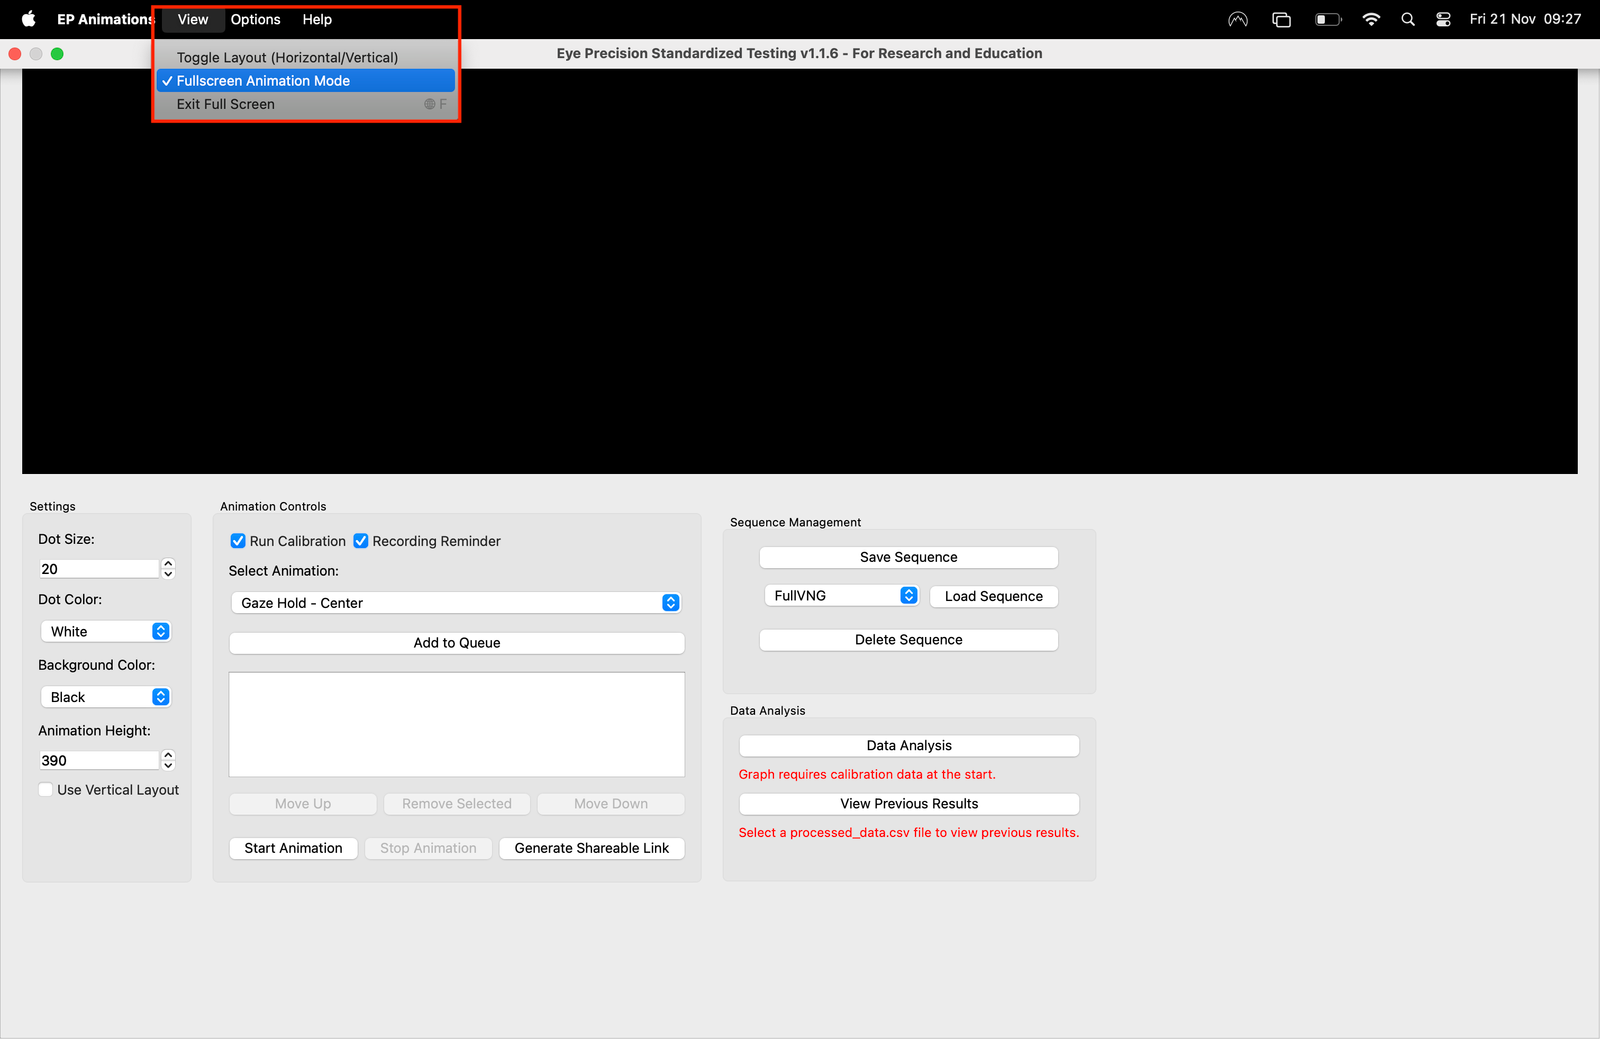Open Spotlight search from menu bar

click(1407, 19)
